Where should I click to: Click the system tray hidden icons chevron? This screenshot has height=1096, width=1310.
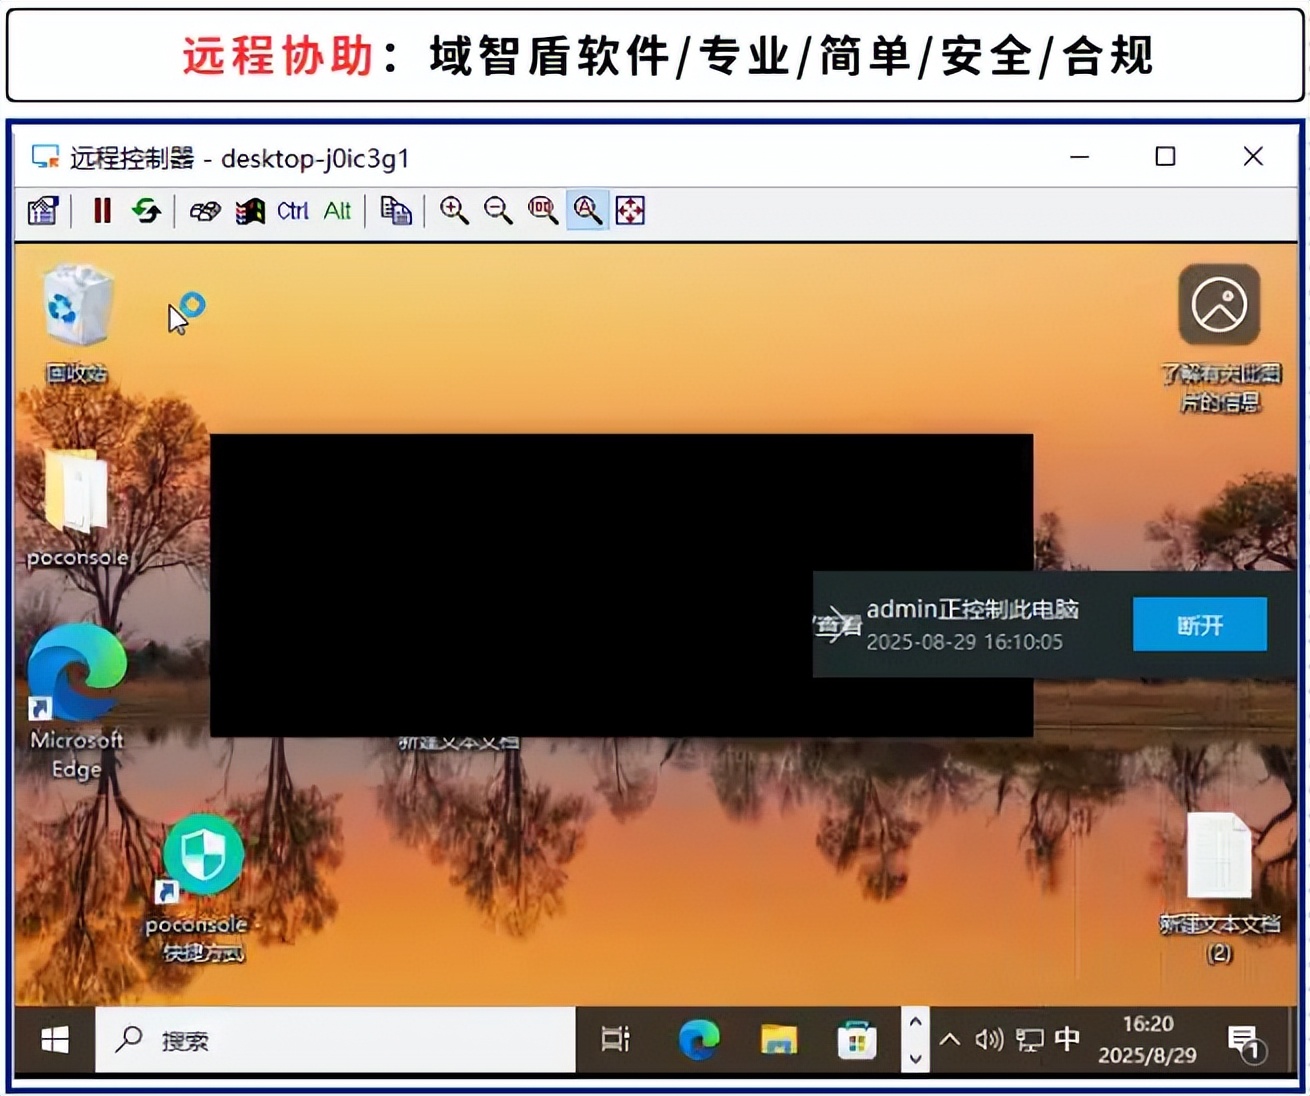pos(949,1040)
